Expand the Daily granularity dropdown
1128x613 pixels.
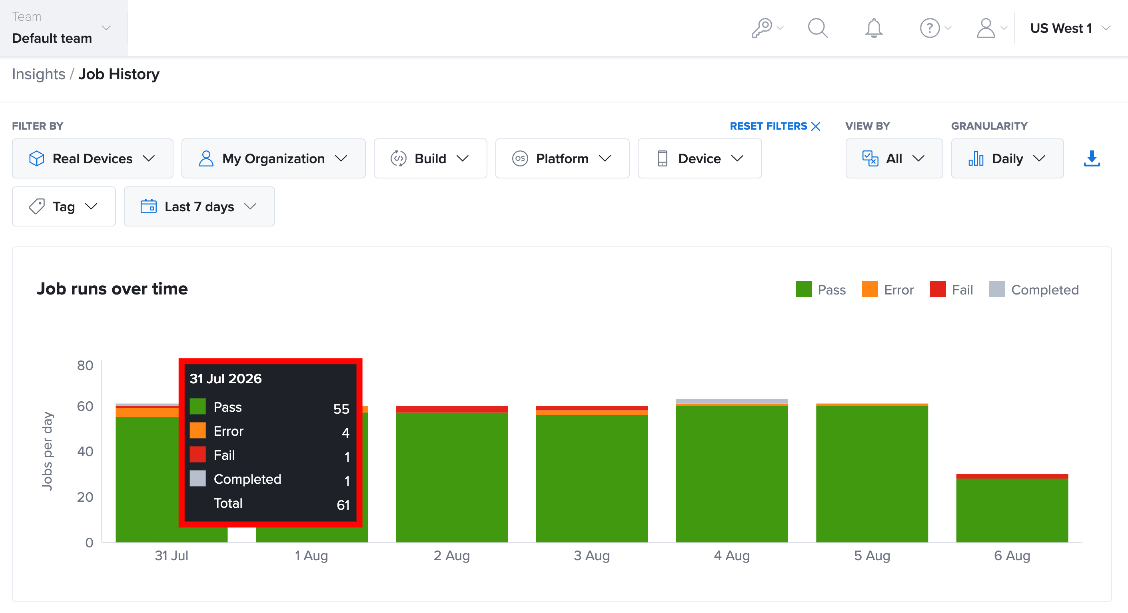1007,158
